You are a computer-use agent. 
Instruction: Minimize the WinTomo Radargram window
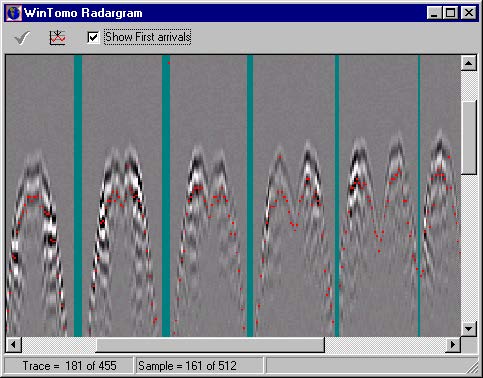[434, 13]
